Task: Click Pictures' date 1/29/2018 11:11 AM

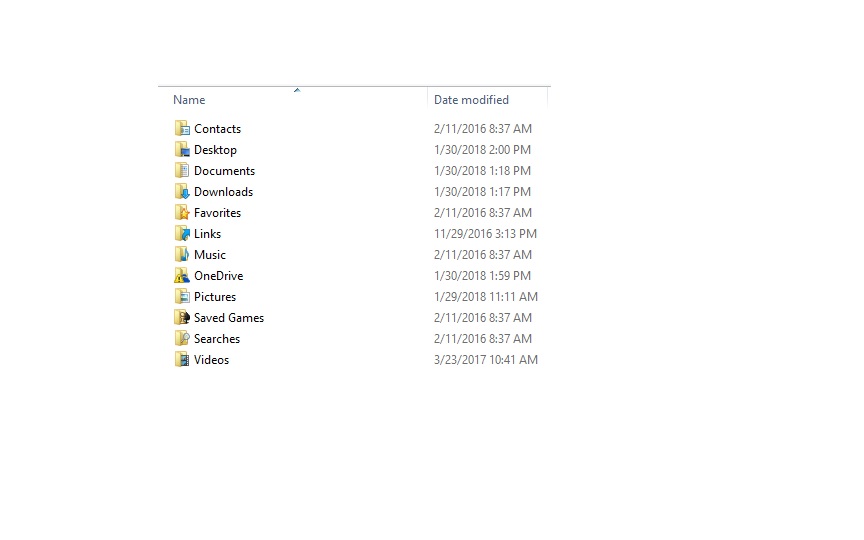Action: click(486, 296)
